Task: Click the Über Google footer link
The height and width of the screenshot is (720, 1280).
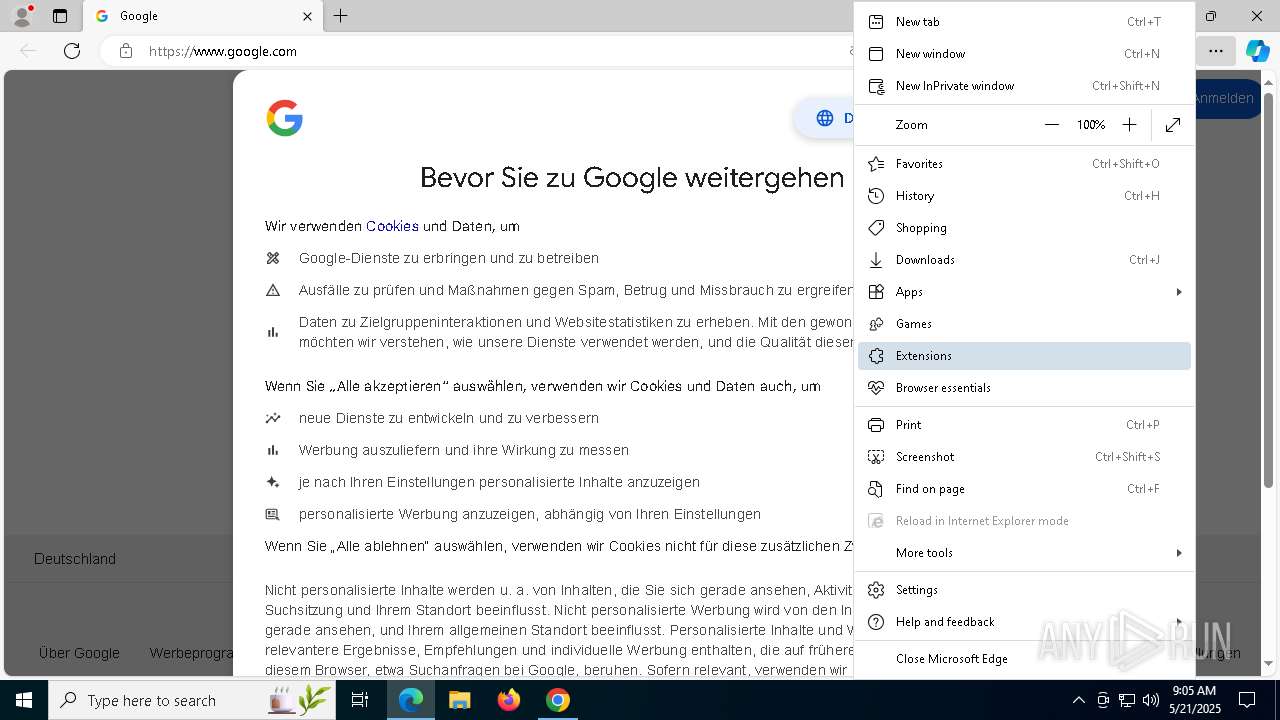Action: pyautogui.click(x=79, y=653)
